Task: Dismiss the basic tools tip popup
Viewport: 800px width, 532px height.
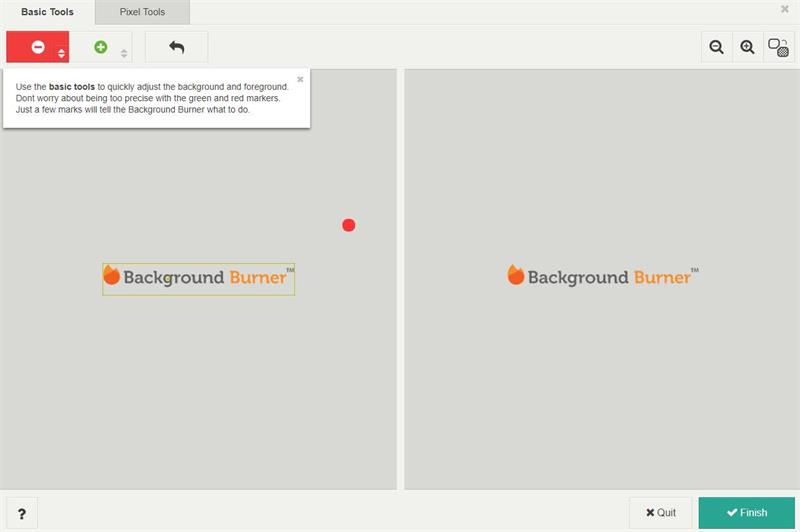Action: (x=300, y=79)
